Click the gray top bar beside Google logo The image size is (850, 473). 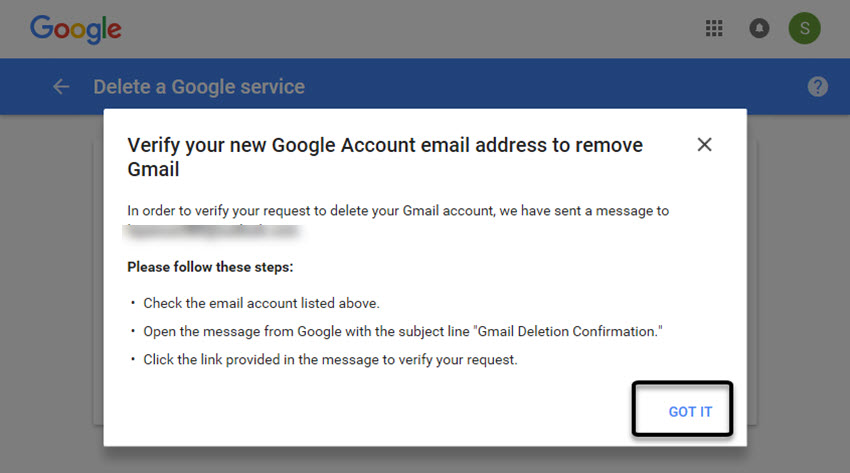[x=412, y=28]
